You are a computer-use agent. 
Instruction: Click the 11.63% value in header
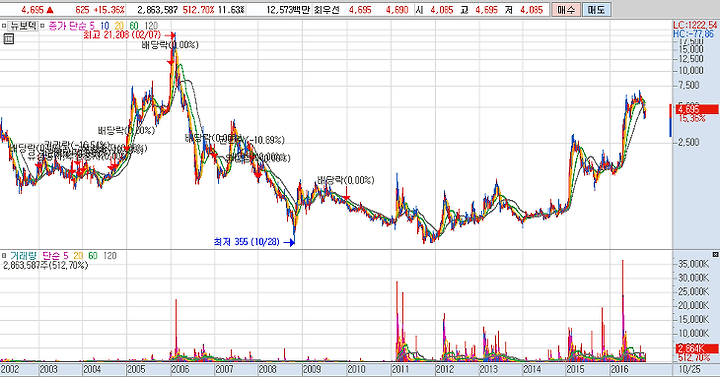pos(231,10)
